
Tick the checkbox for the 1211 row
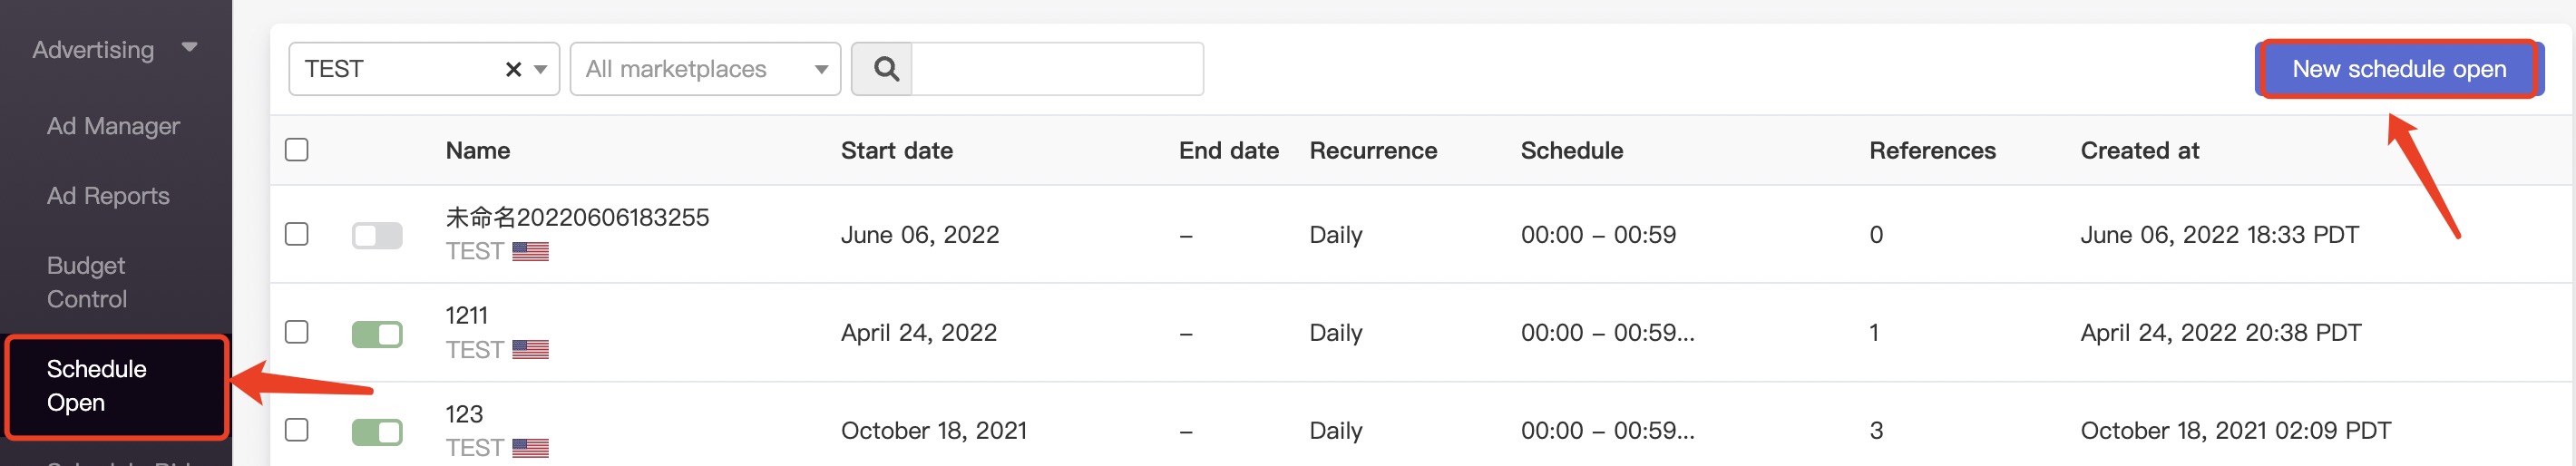click(x=297, y=332)
